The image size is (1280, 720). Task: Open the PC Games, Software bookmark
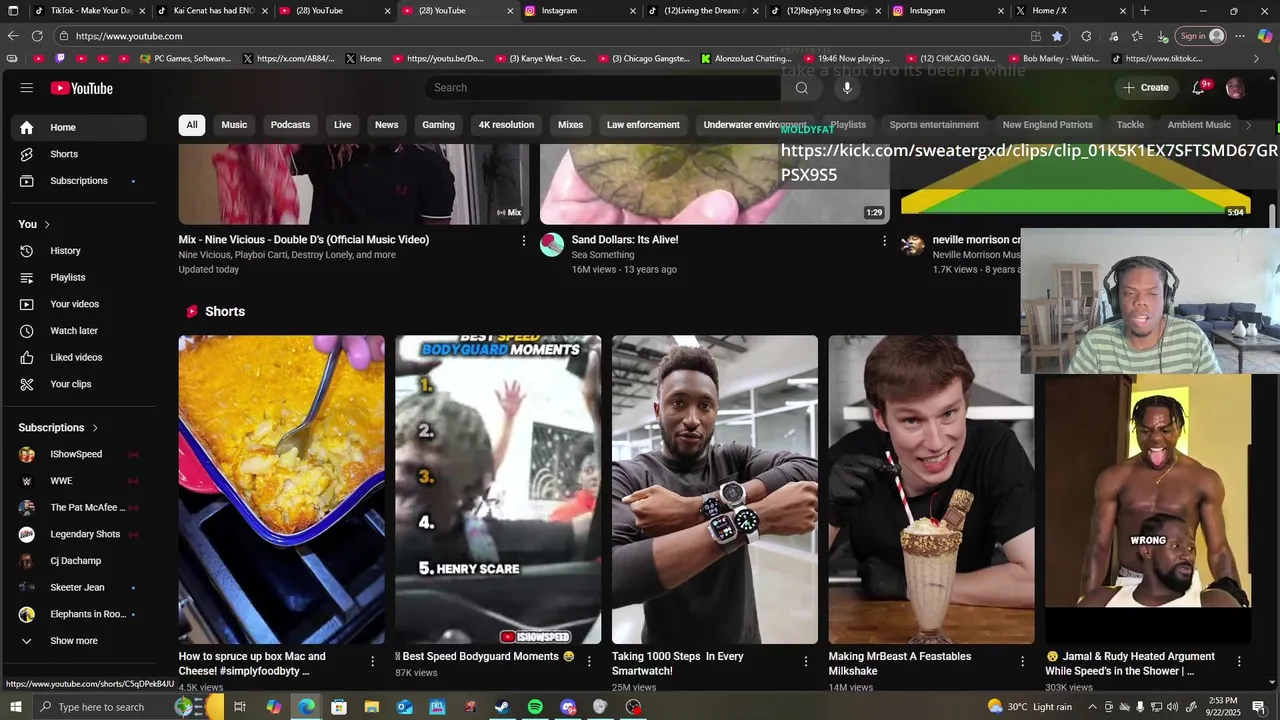click(x=185, y=59)
